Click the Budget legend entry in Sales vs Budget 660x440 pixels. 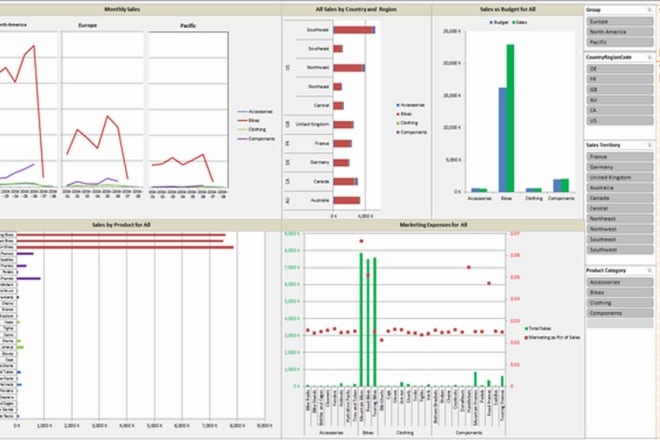[x=499, y=22]
